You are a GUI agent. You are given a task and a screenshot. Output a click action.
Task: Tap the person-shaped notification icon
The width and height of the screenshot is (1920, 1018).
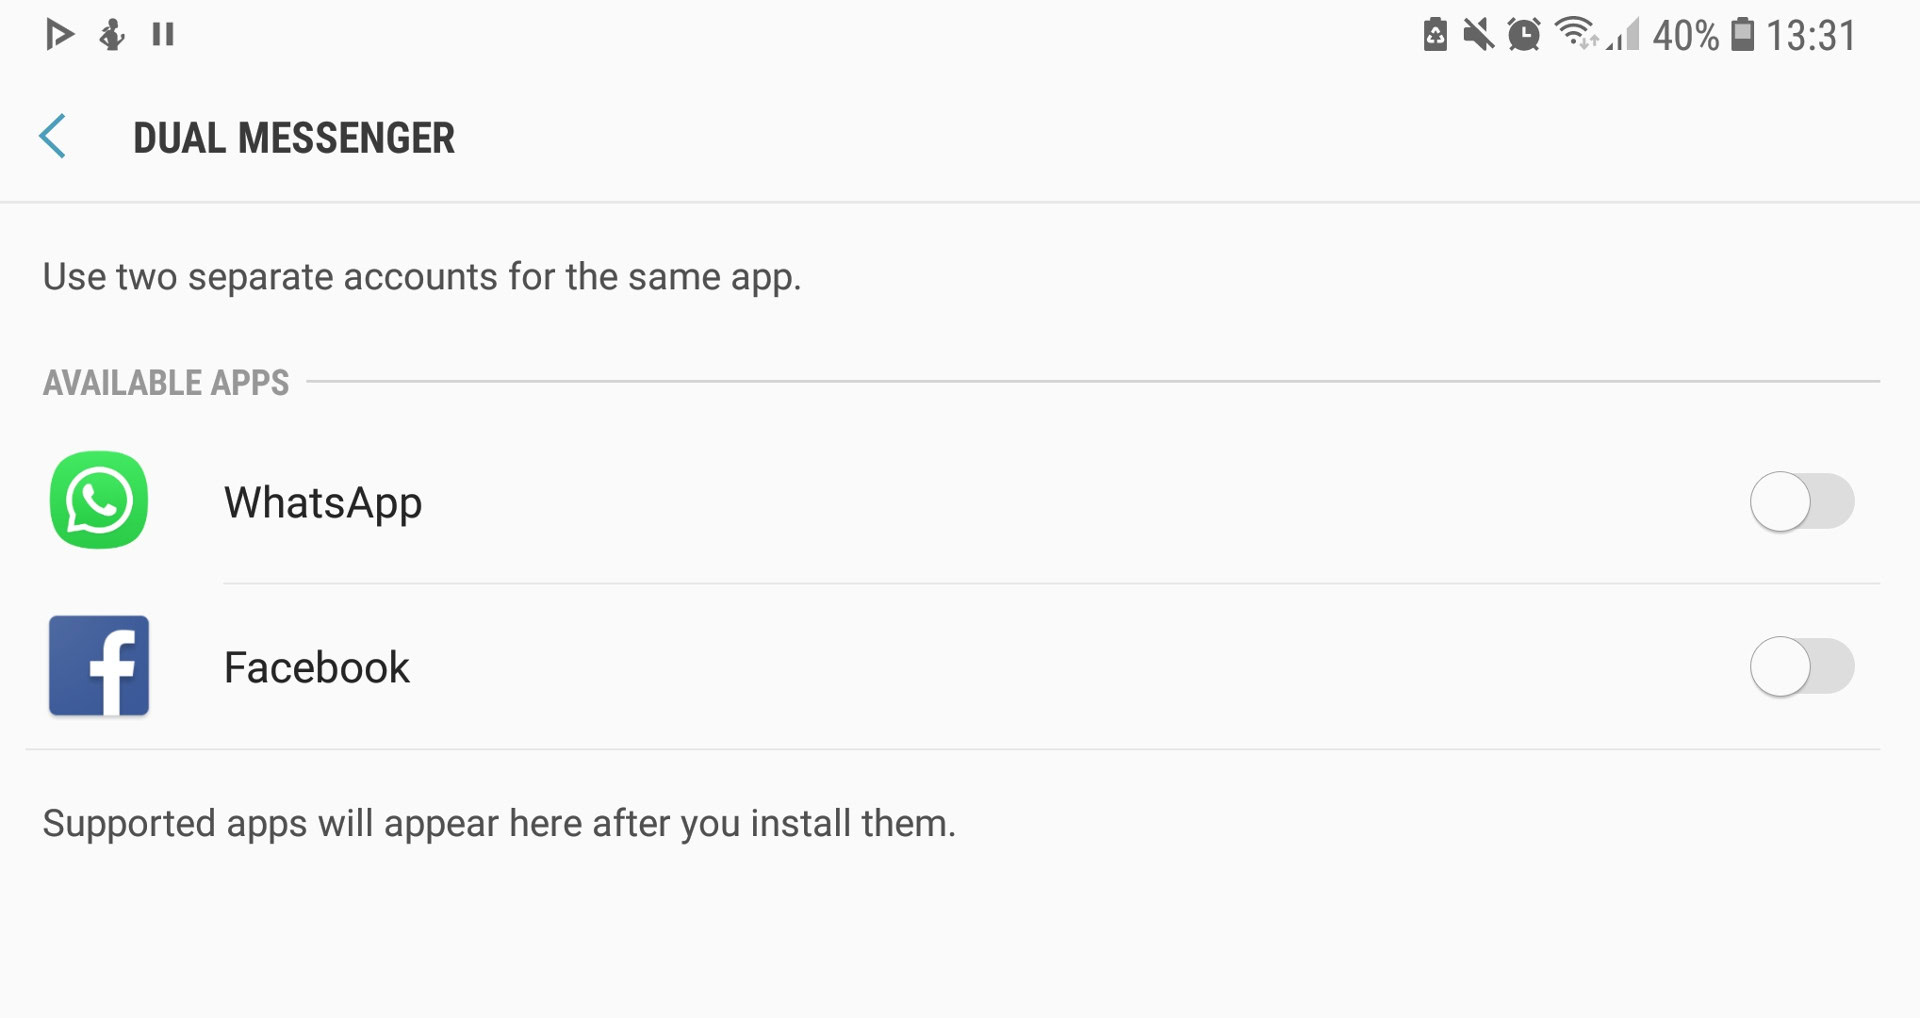[x=112, y=35]
